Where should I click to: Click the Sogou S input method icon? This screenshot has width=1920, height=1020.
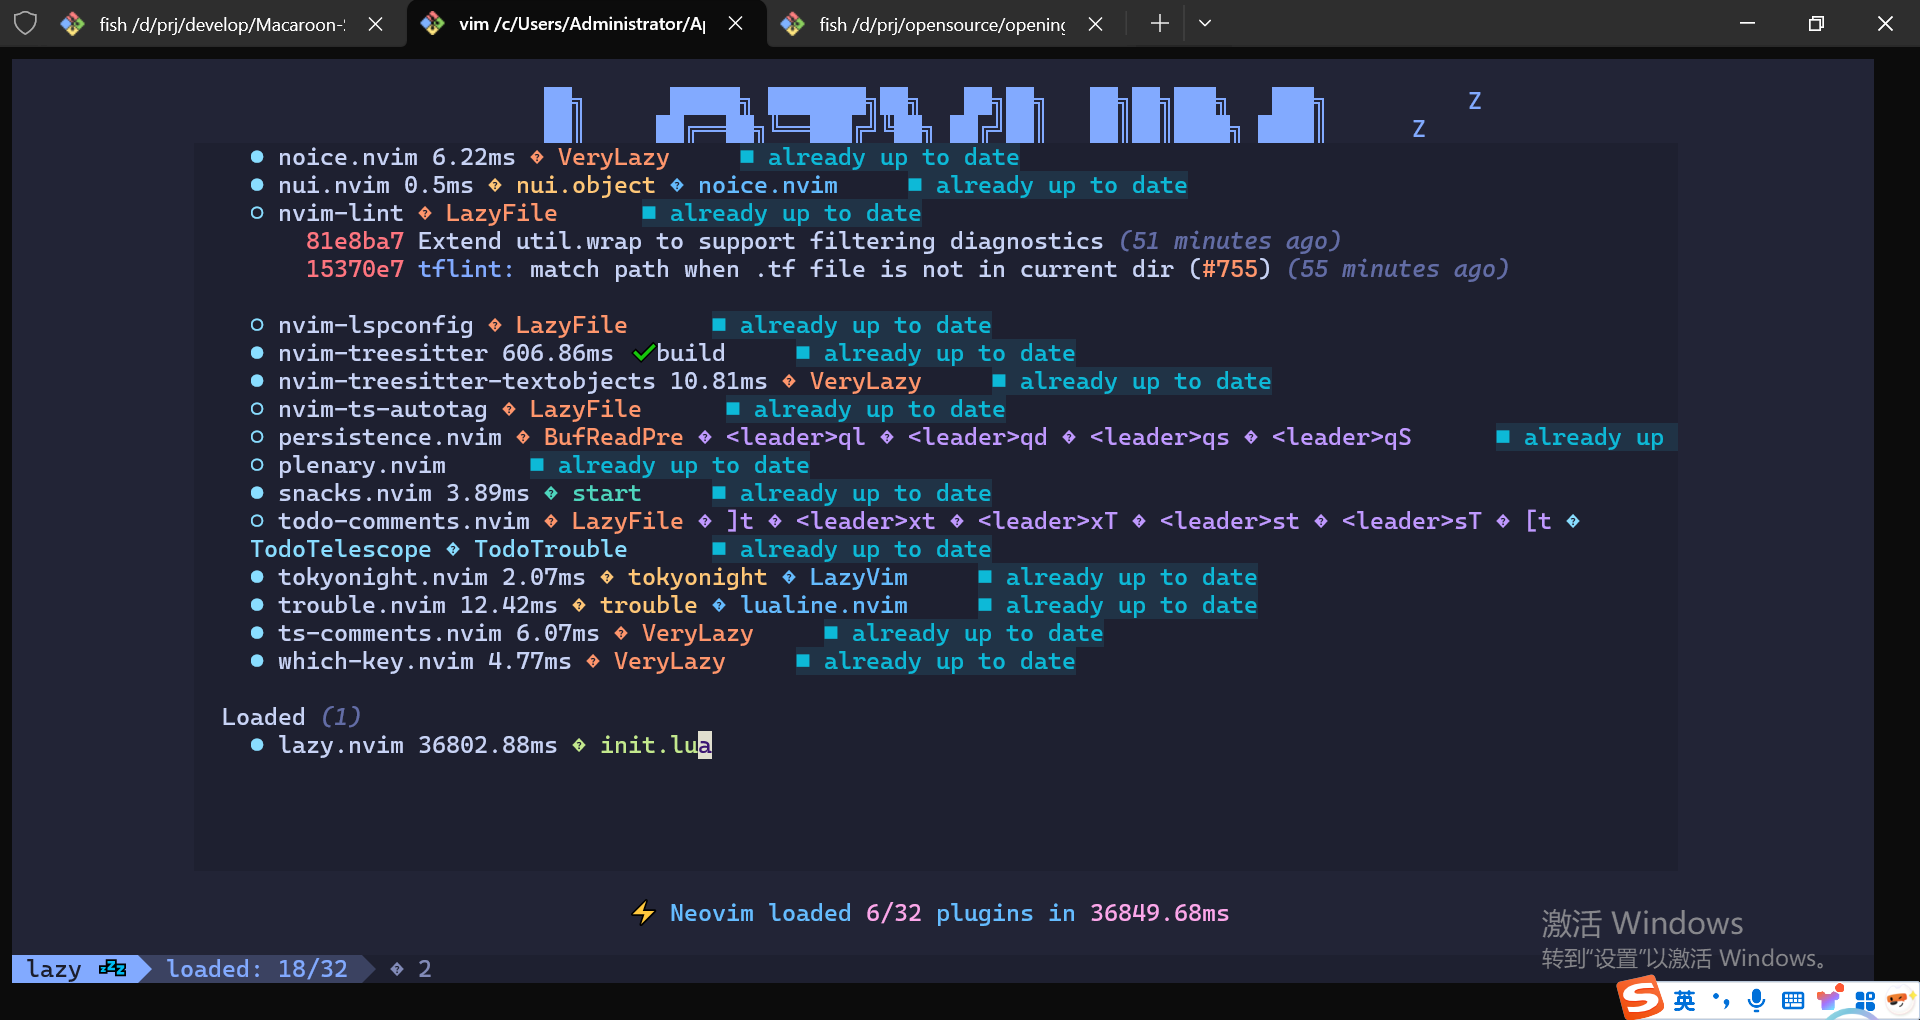[x=1640, y=998]
